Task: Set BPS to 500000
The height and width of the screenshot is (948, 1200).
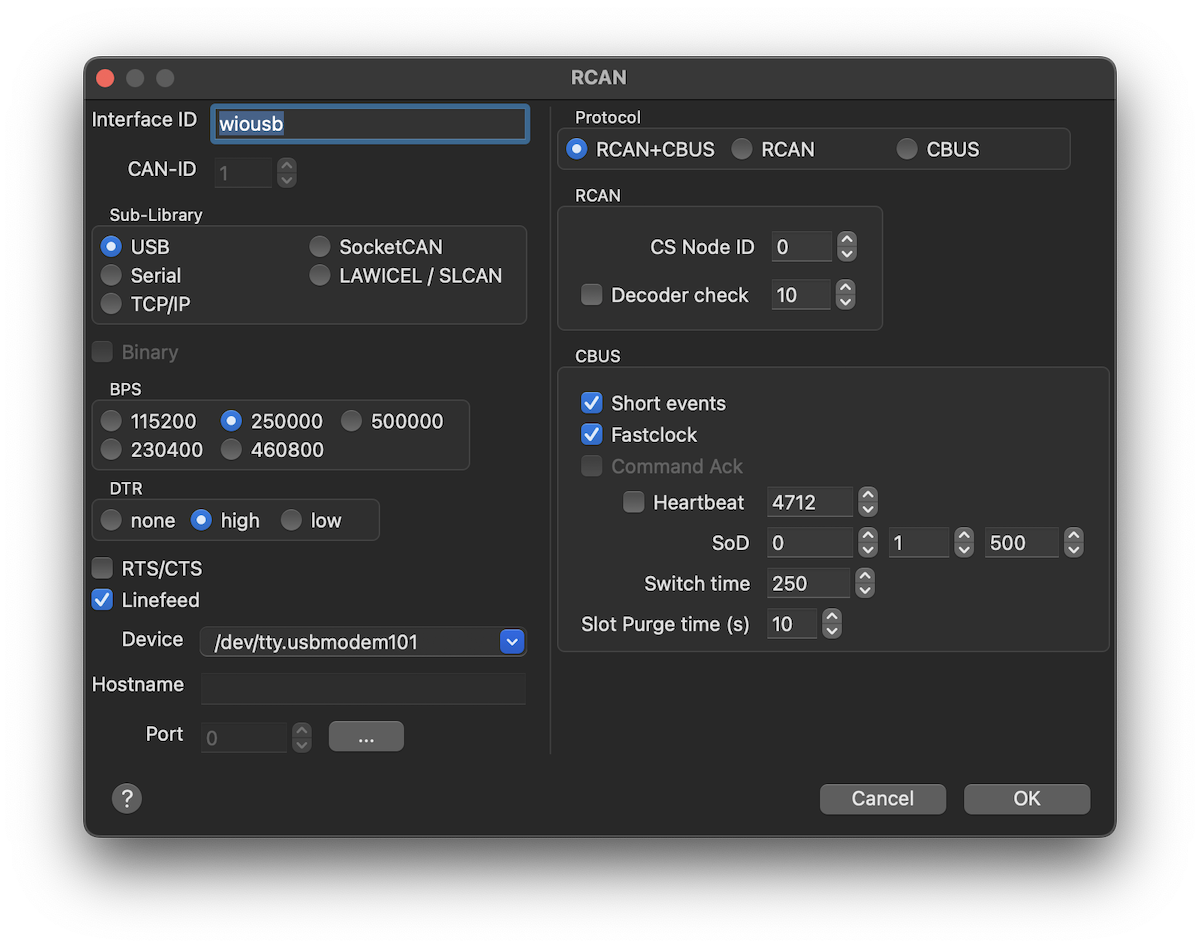Action: [x=352, y=421]
